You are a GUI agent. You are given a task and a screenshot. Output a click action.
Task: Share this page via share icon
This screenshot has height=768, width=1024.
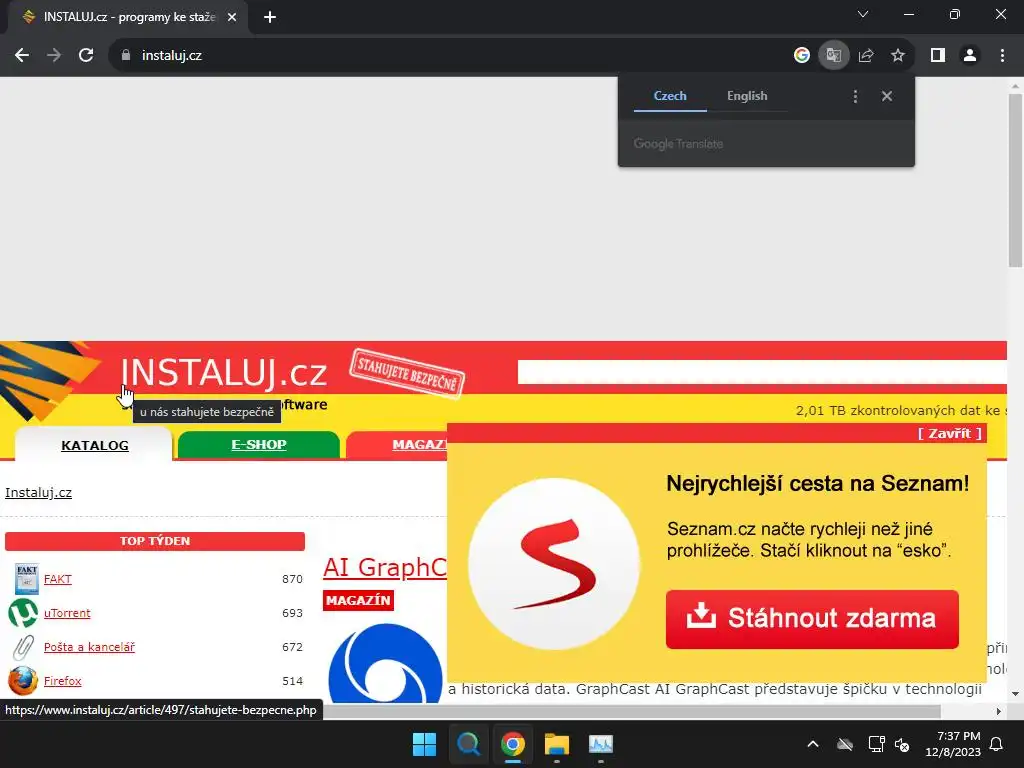(866, 56)
